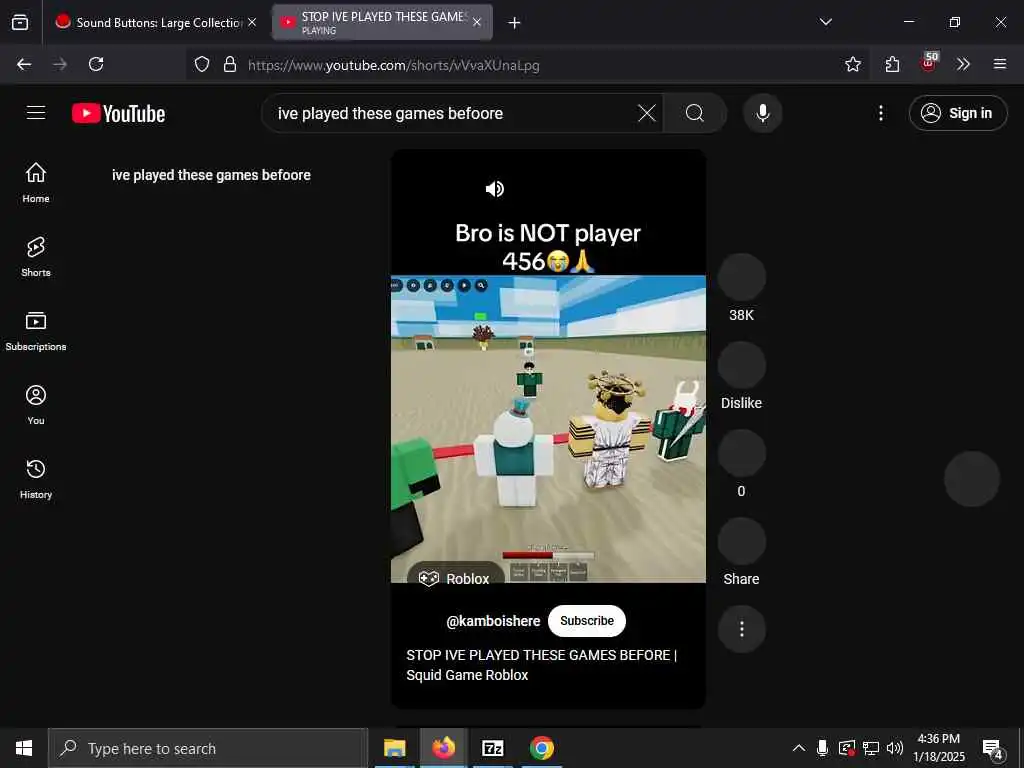
Task: Open Firefox application menu
Action: pyautogui.click(x=999, y=64)
